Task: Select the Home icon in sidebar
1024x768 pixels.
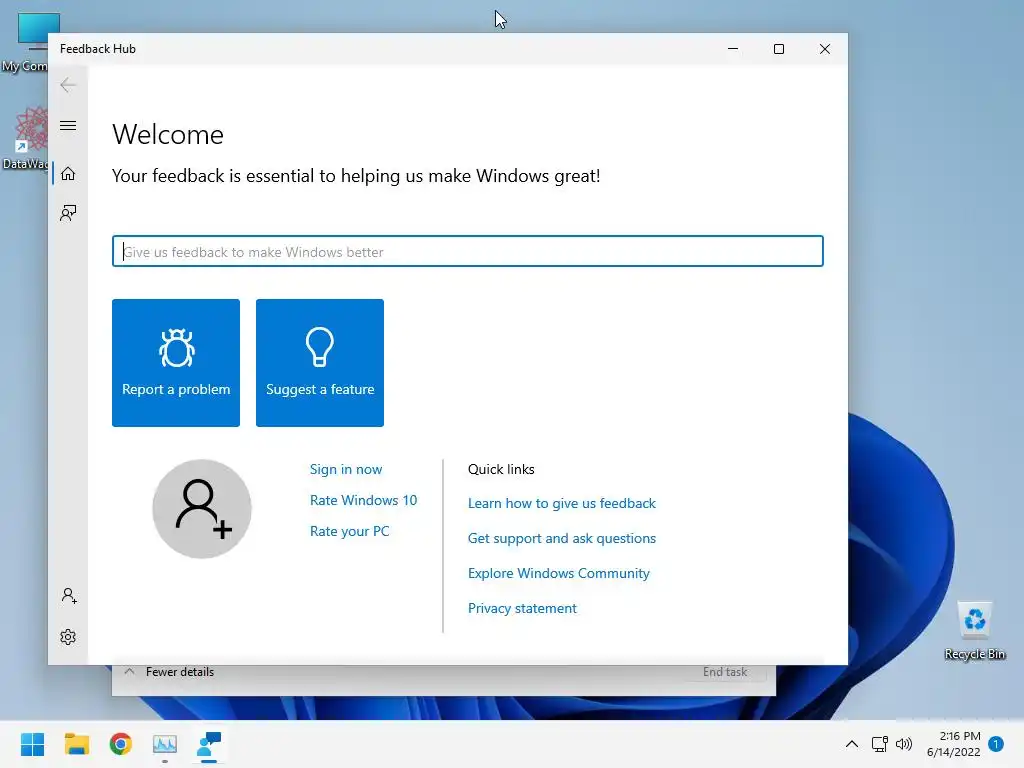Action: (x=68, y=174)
